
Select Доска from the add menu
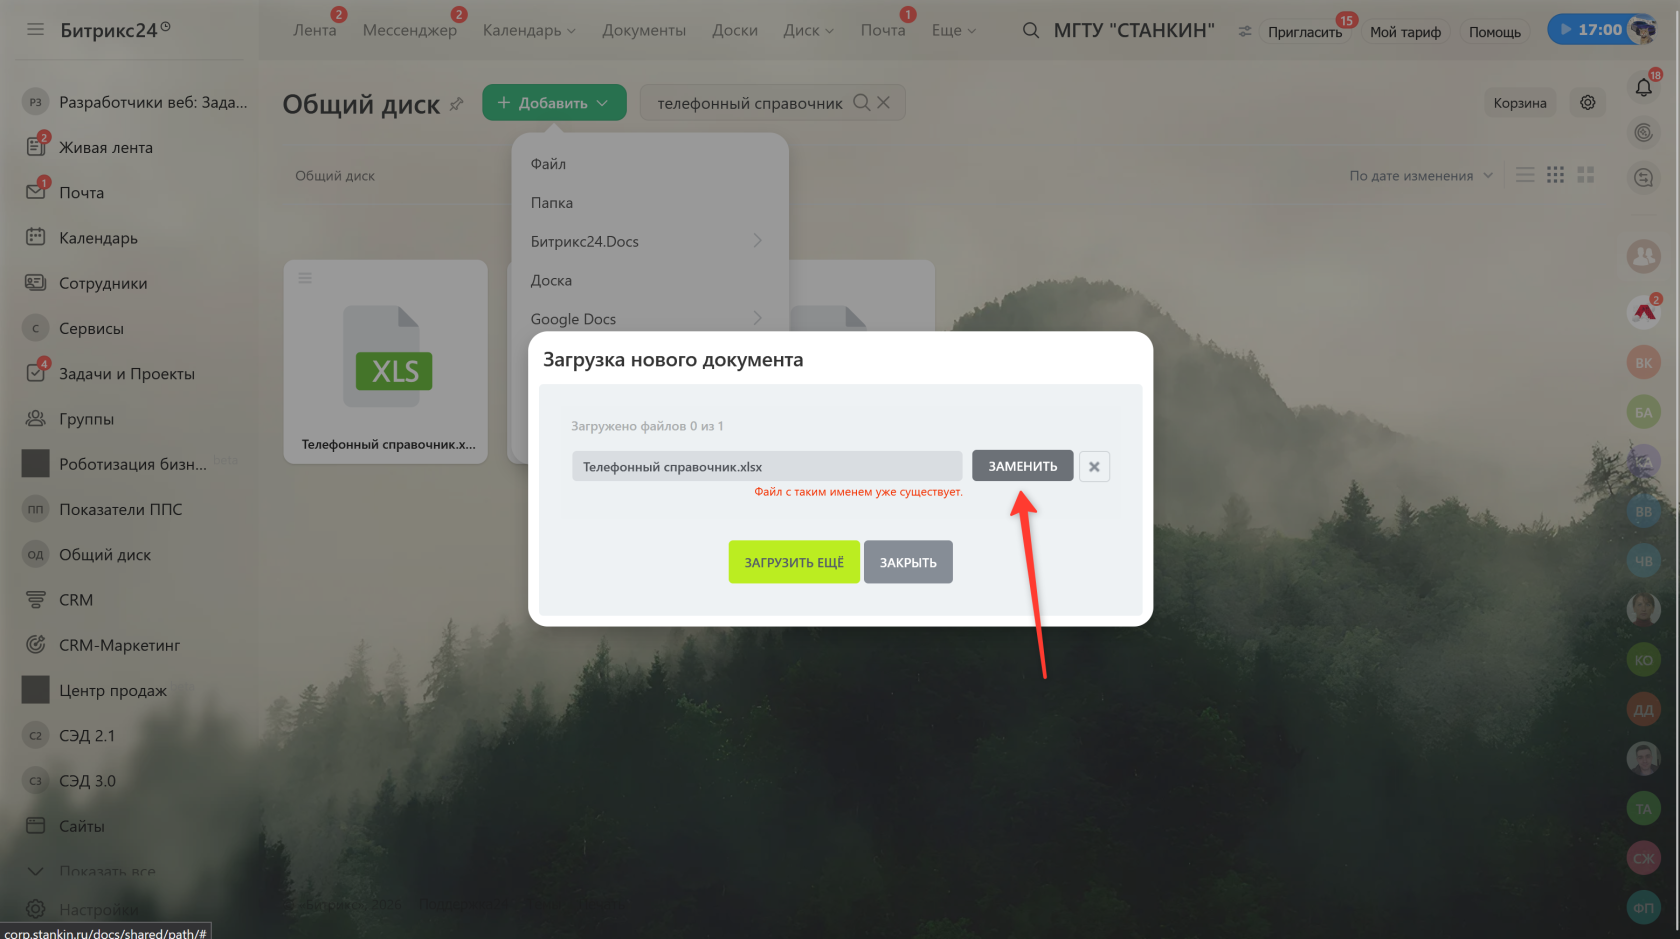(x=551, y=281)
